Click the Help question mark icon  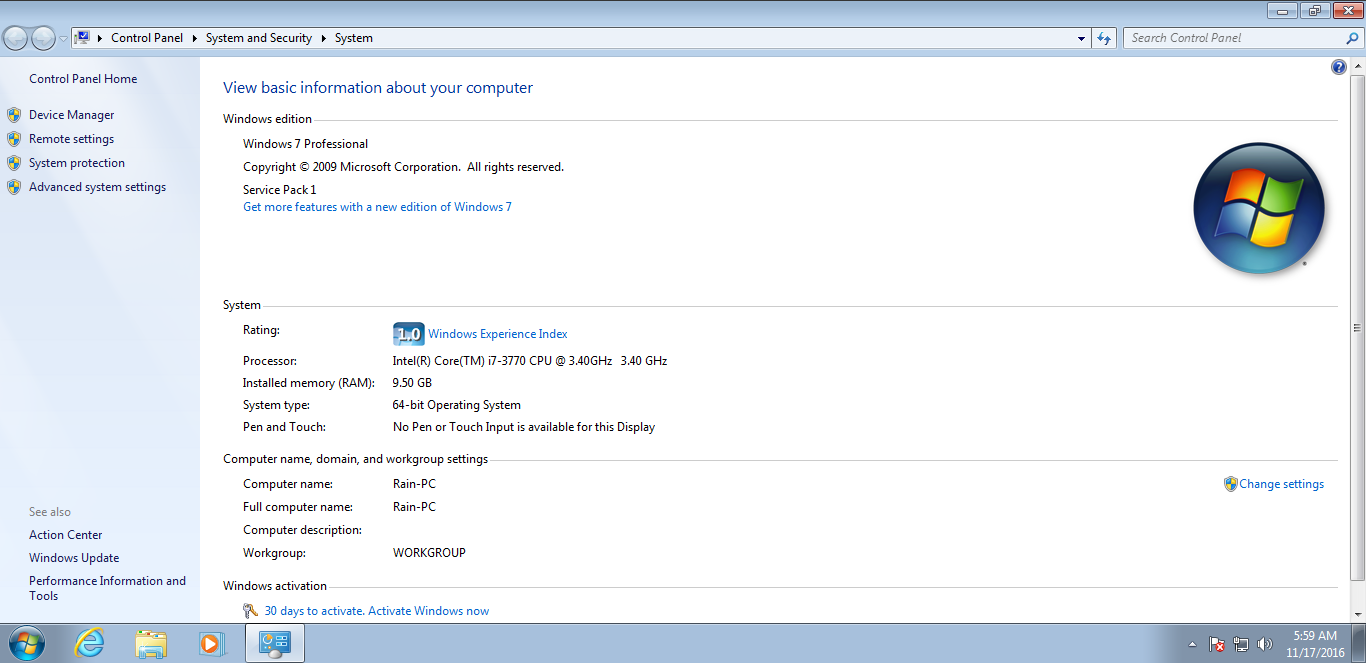tap(1339, 67)
